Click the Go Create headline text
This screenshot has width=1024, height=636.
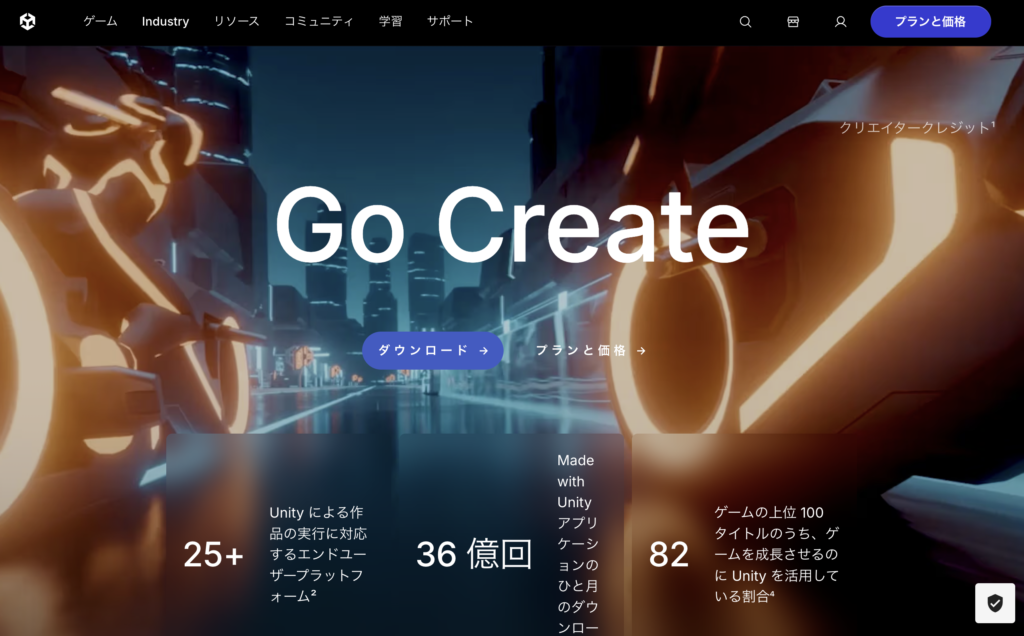coord(511,226)
